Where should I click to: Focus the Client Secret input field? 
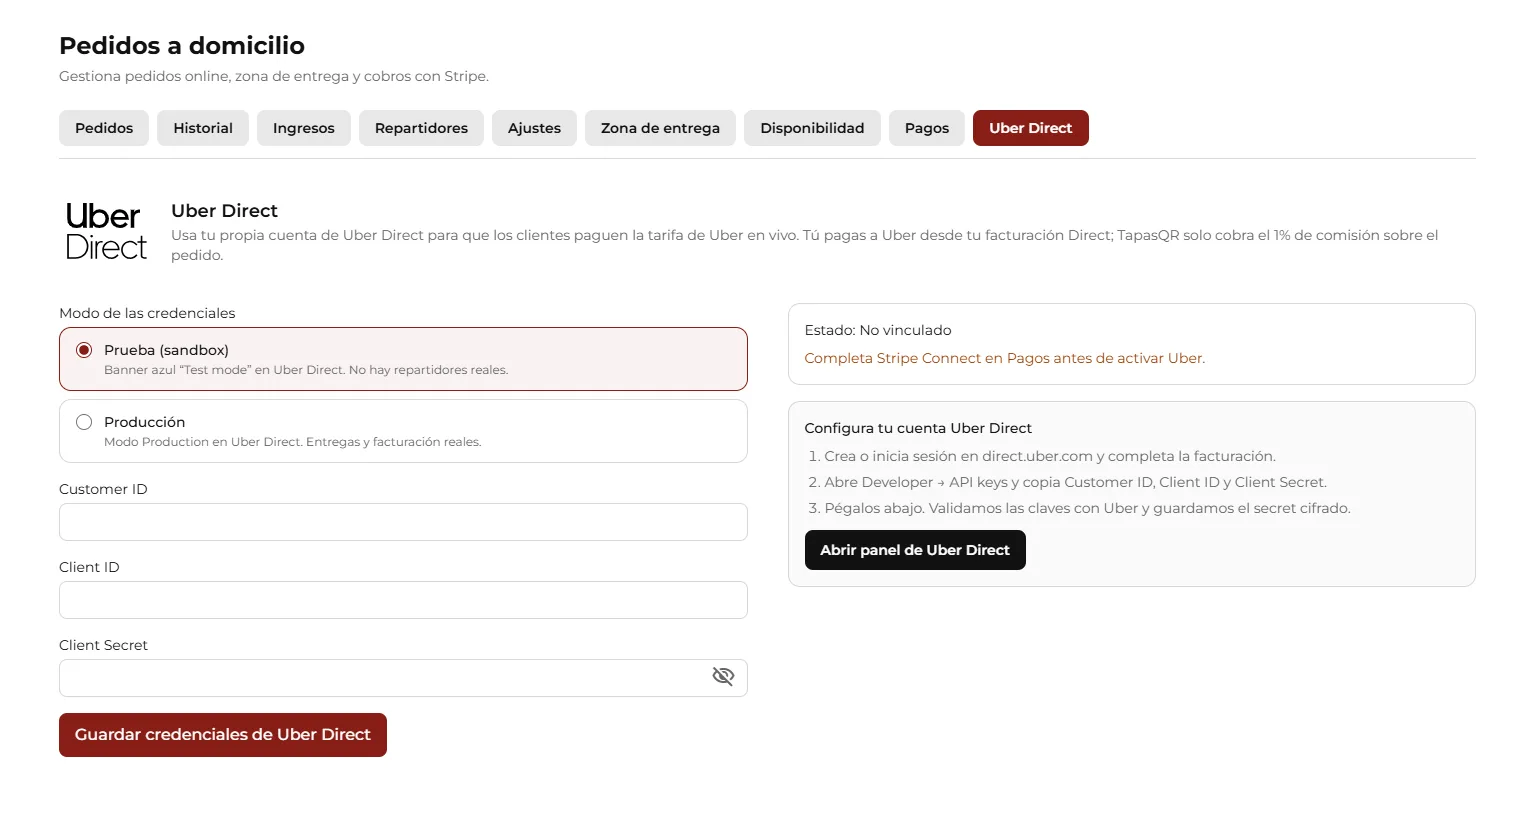[x=403, y=678]
